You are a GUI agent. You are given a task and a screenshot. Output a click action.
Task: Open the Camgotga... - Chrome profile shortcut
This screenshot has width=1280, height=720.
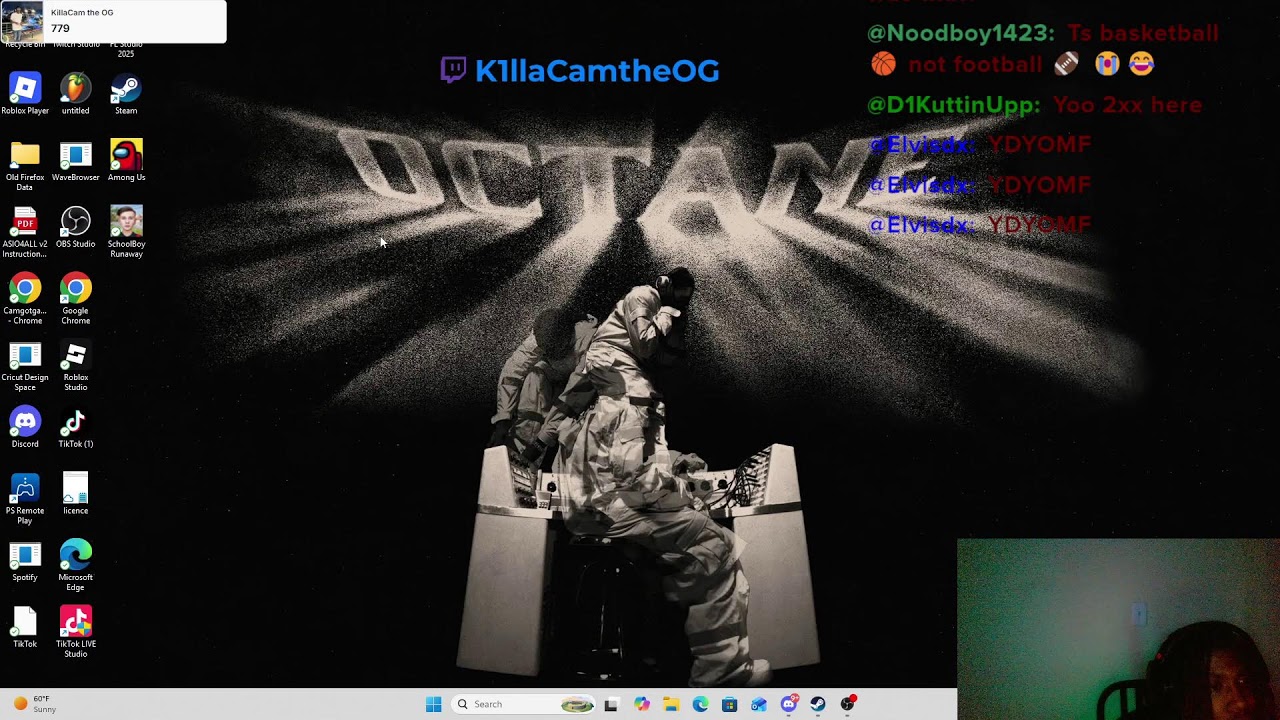pyautogui.click(x=25, y=299)
